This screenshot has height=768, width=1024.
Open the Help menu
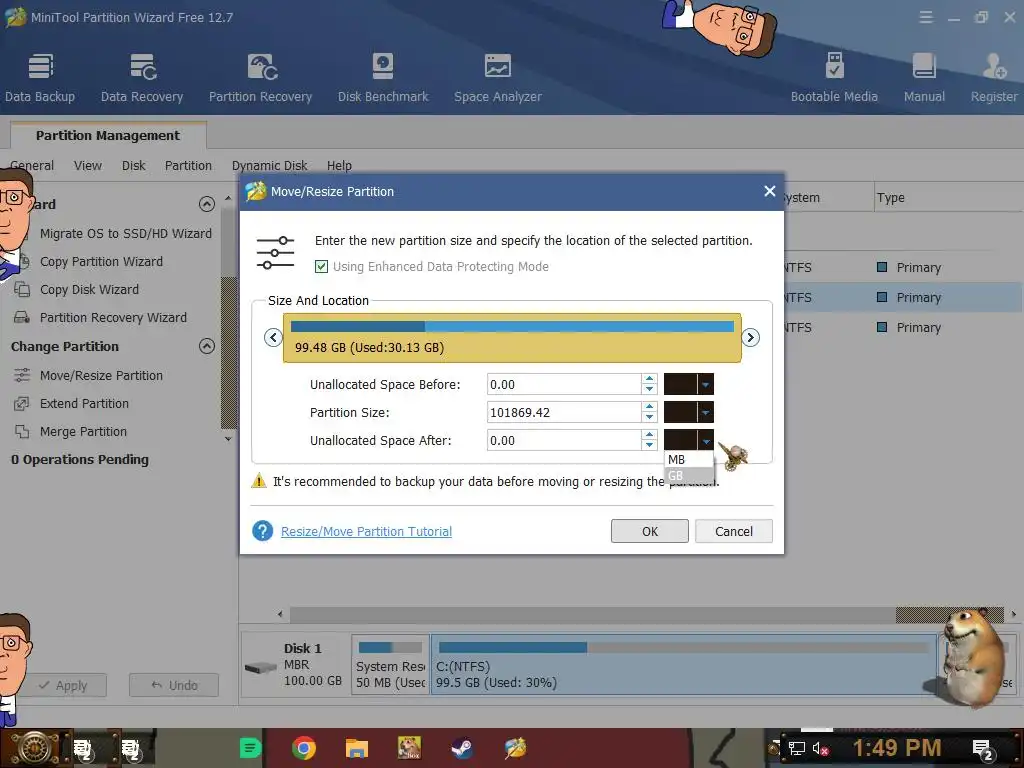(339, 165)
